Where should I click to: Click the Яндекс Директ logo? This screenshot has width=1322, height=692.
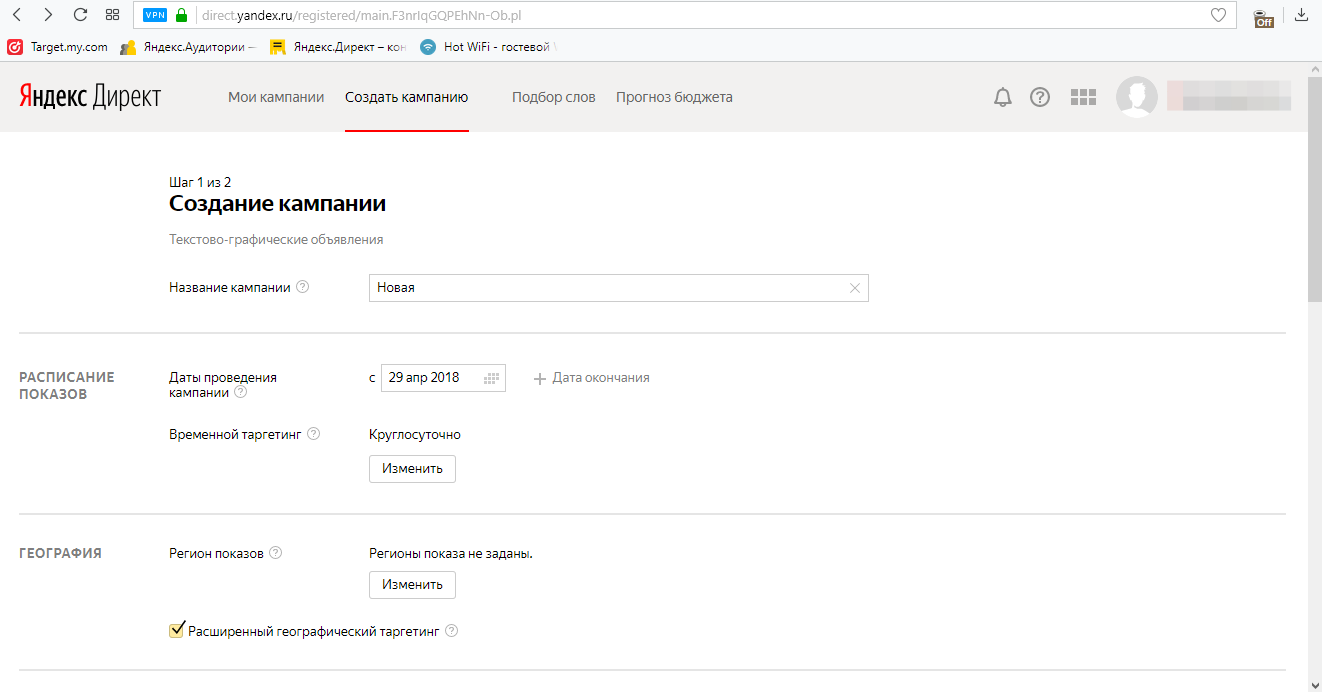click(x=90, y=97)
